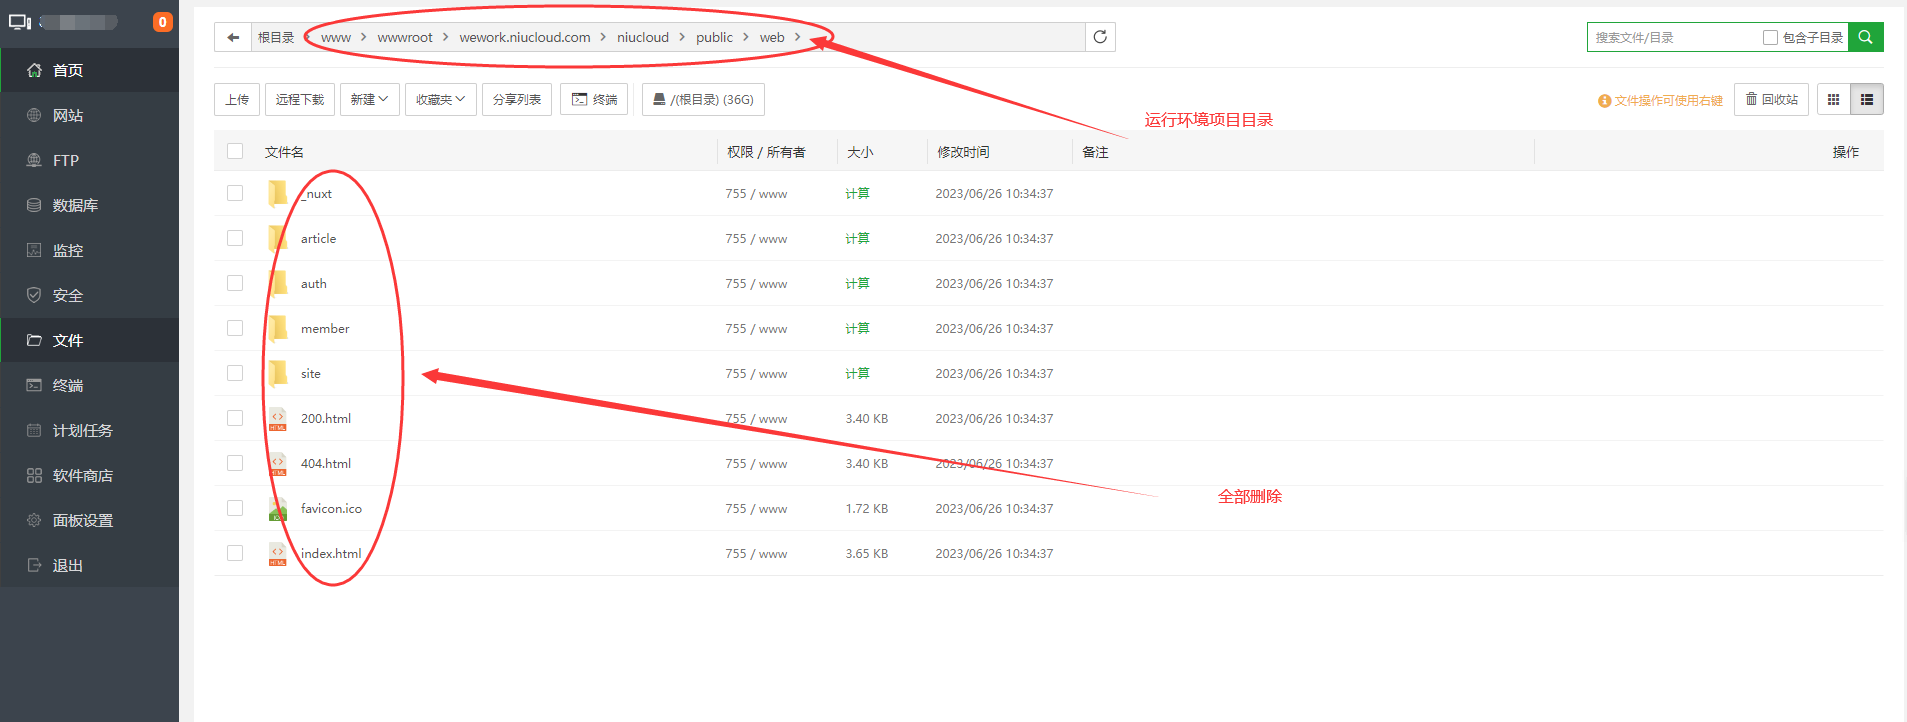The image size is (1907, 722).
Task: Click the Upload (上传) button
Action: coord(237,100)
